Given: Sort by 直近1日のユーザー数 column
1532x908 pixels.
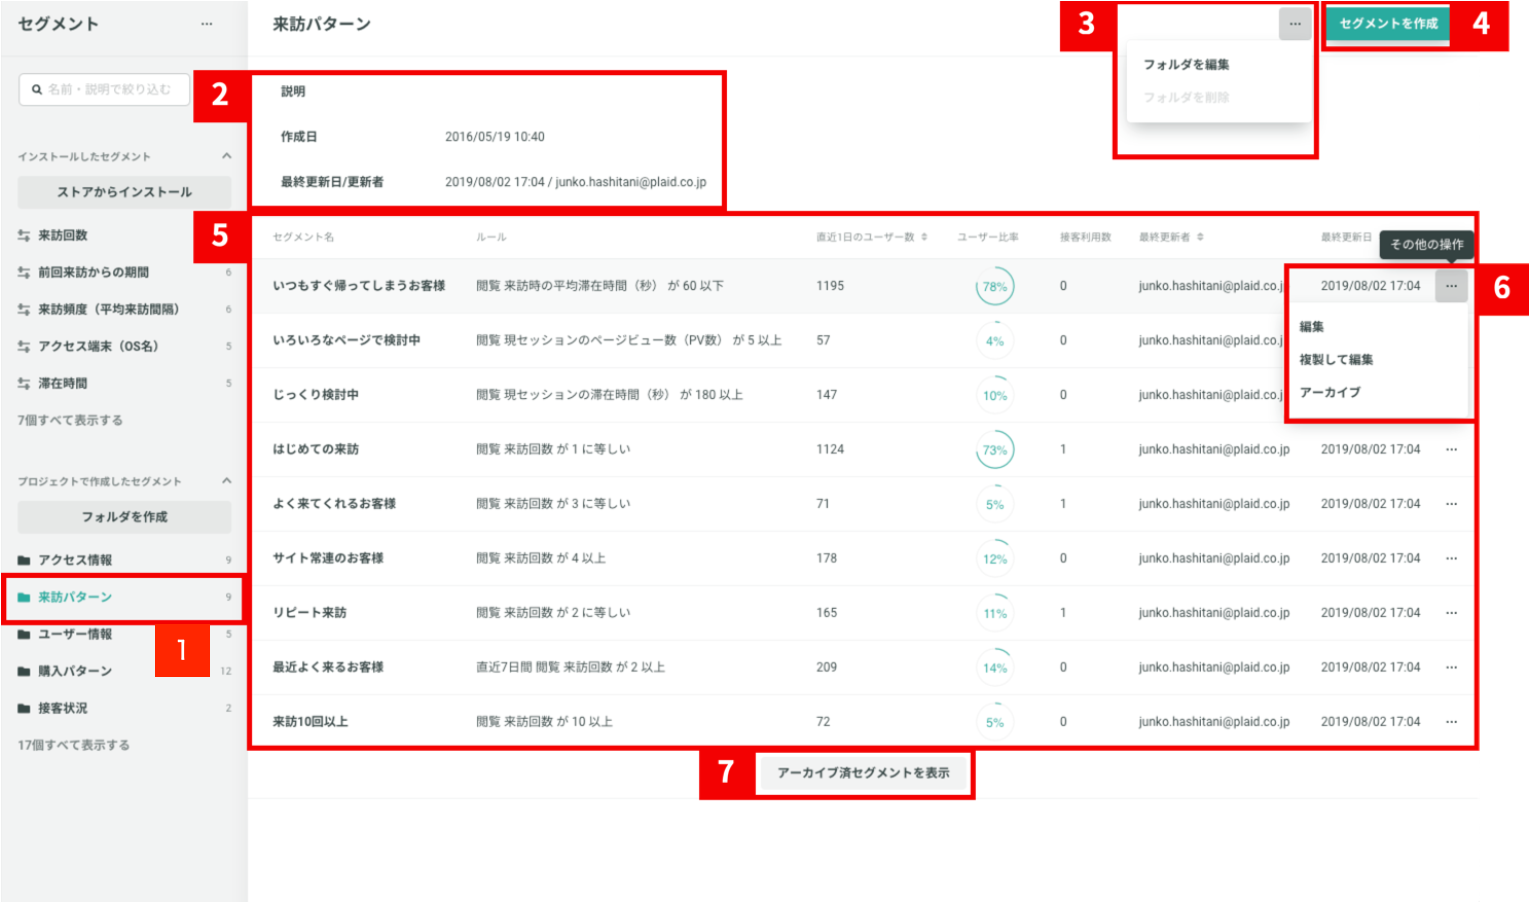Looking at the screenshot, I should pyautogui.click(x=871, y=237).
